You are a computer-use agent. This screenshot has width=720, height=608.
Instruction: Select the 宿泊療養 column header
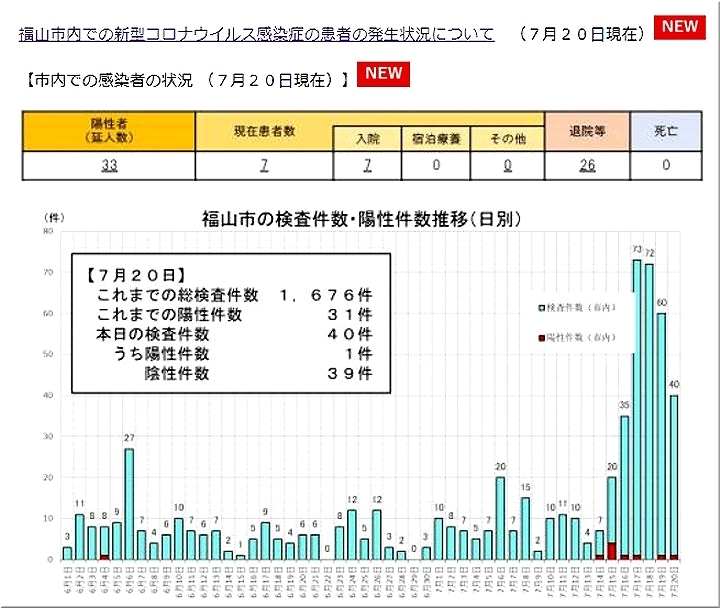click(436, 138)
